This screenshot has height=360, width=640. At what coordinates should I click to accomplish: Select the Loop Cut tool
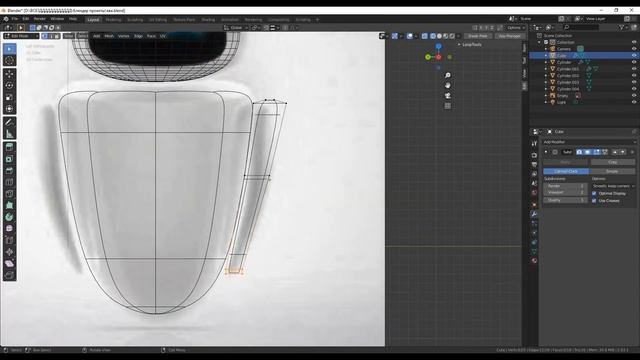pyautogui.click(x=9, y=182)
